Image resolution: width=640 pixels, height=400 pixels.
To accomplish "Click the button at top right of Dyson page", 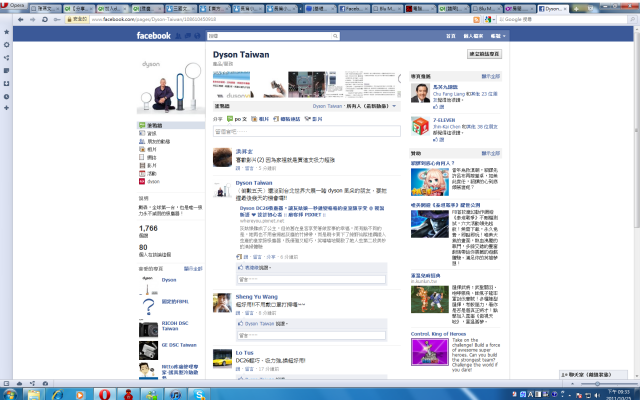I will pos(484,54).
